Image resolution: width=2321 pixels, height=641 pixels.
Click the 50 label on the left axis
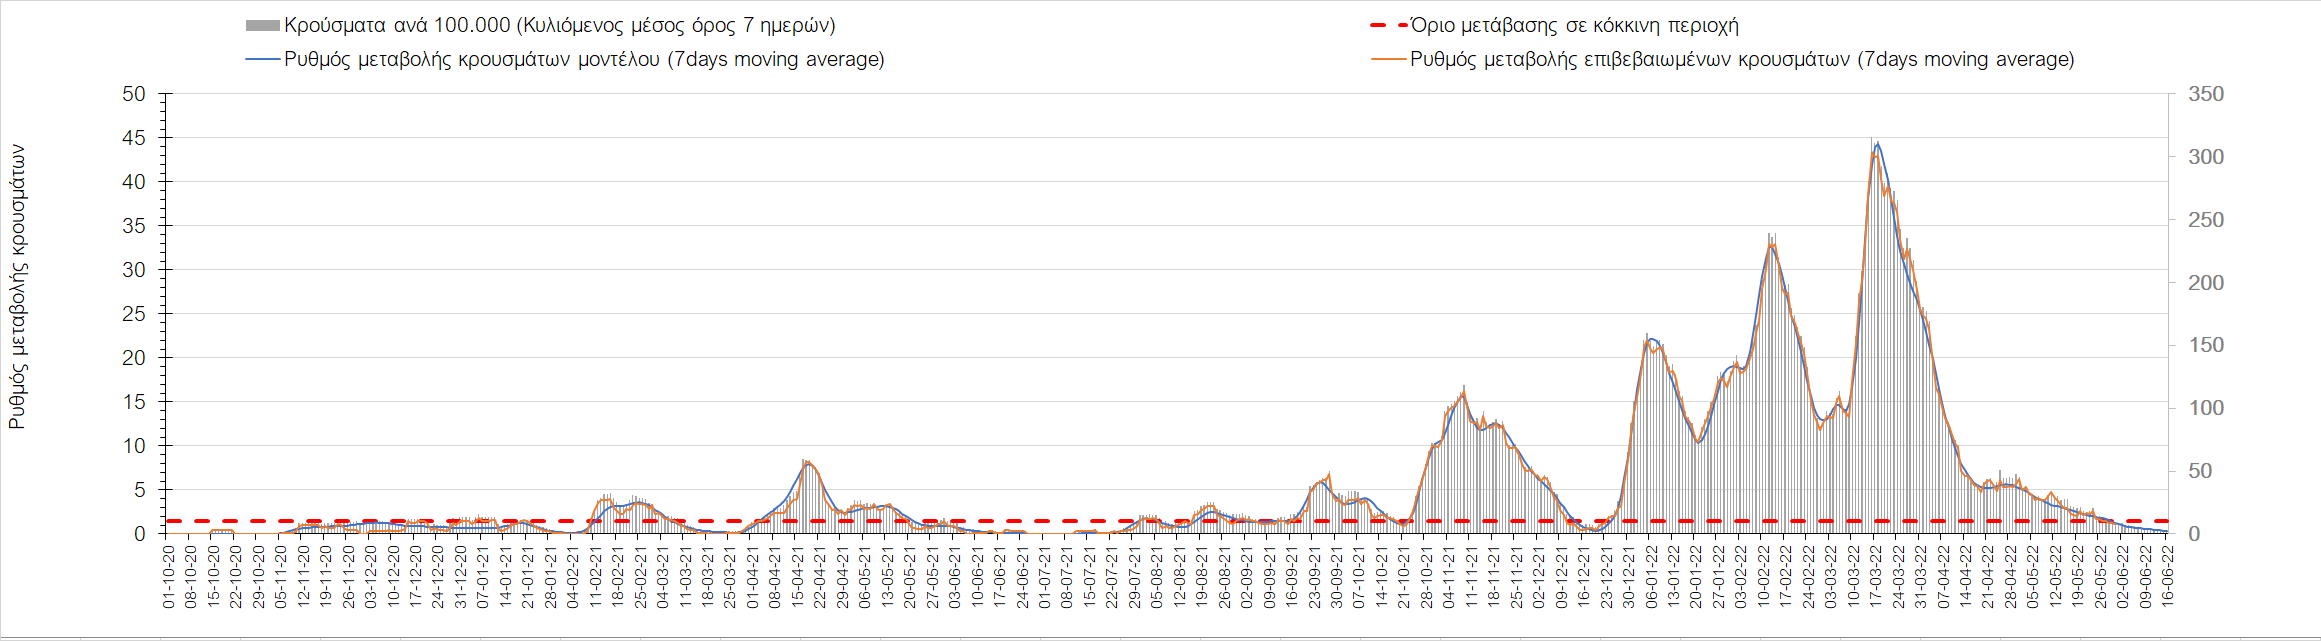coord(133,94)
